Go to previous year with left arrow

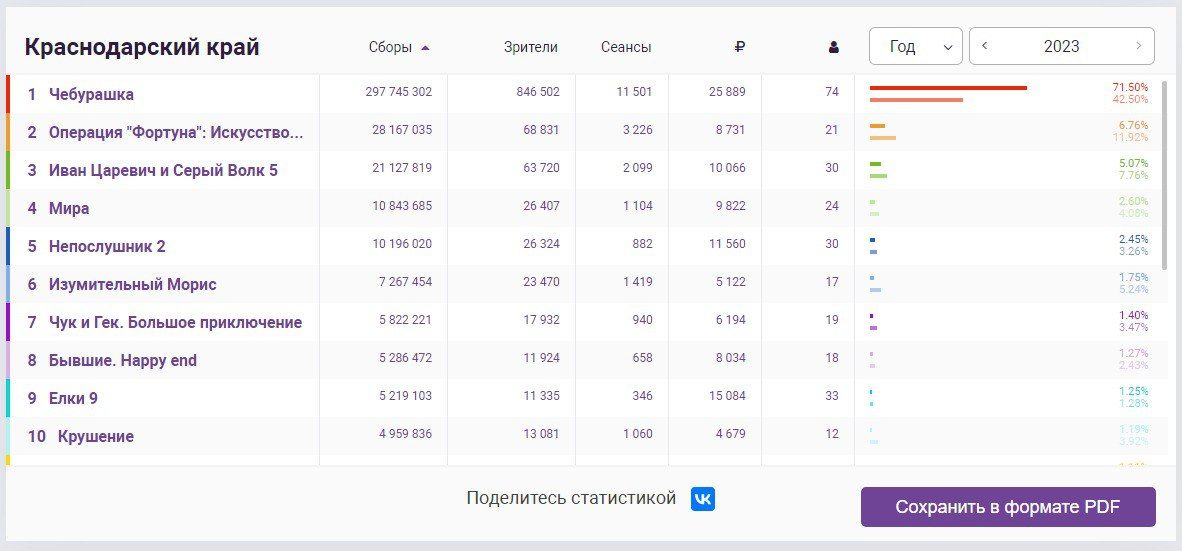[x=985, y=46]
